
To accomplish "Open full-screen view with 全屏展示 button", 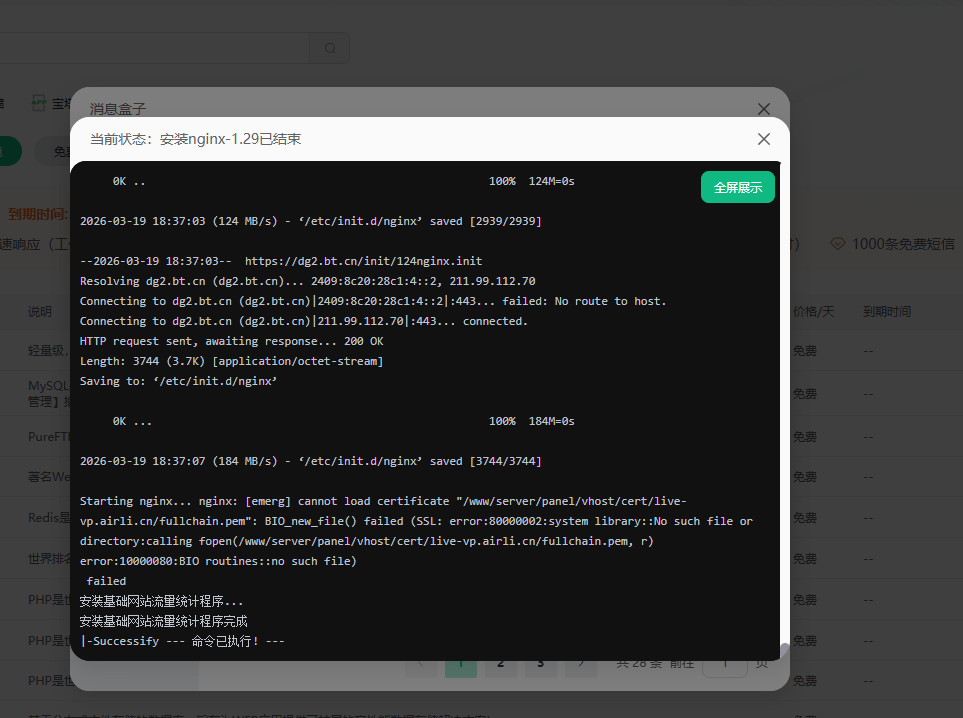I will pos(737,187).
